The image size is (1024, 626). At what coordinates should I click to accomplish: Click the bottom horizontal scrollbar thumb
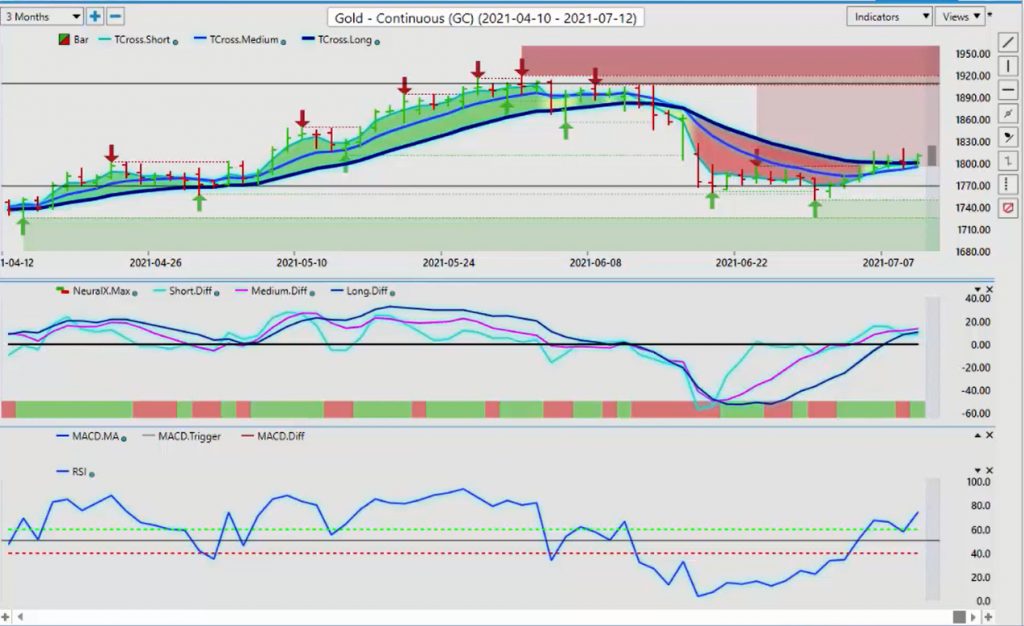959,616
